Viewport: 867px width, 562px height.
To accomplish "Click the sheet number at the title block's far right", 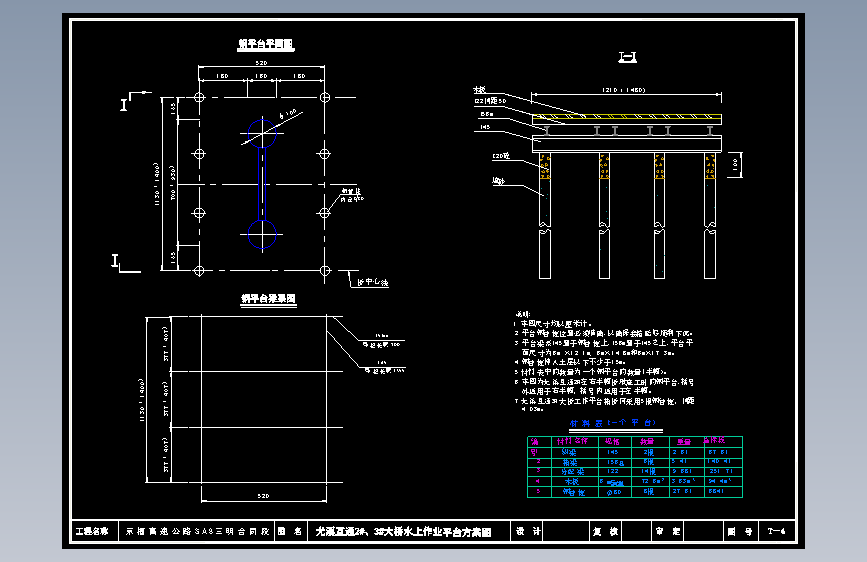I will 777,531.
